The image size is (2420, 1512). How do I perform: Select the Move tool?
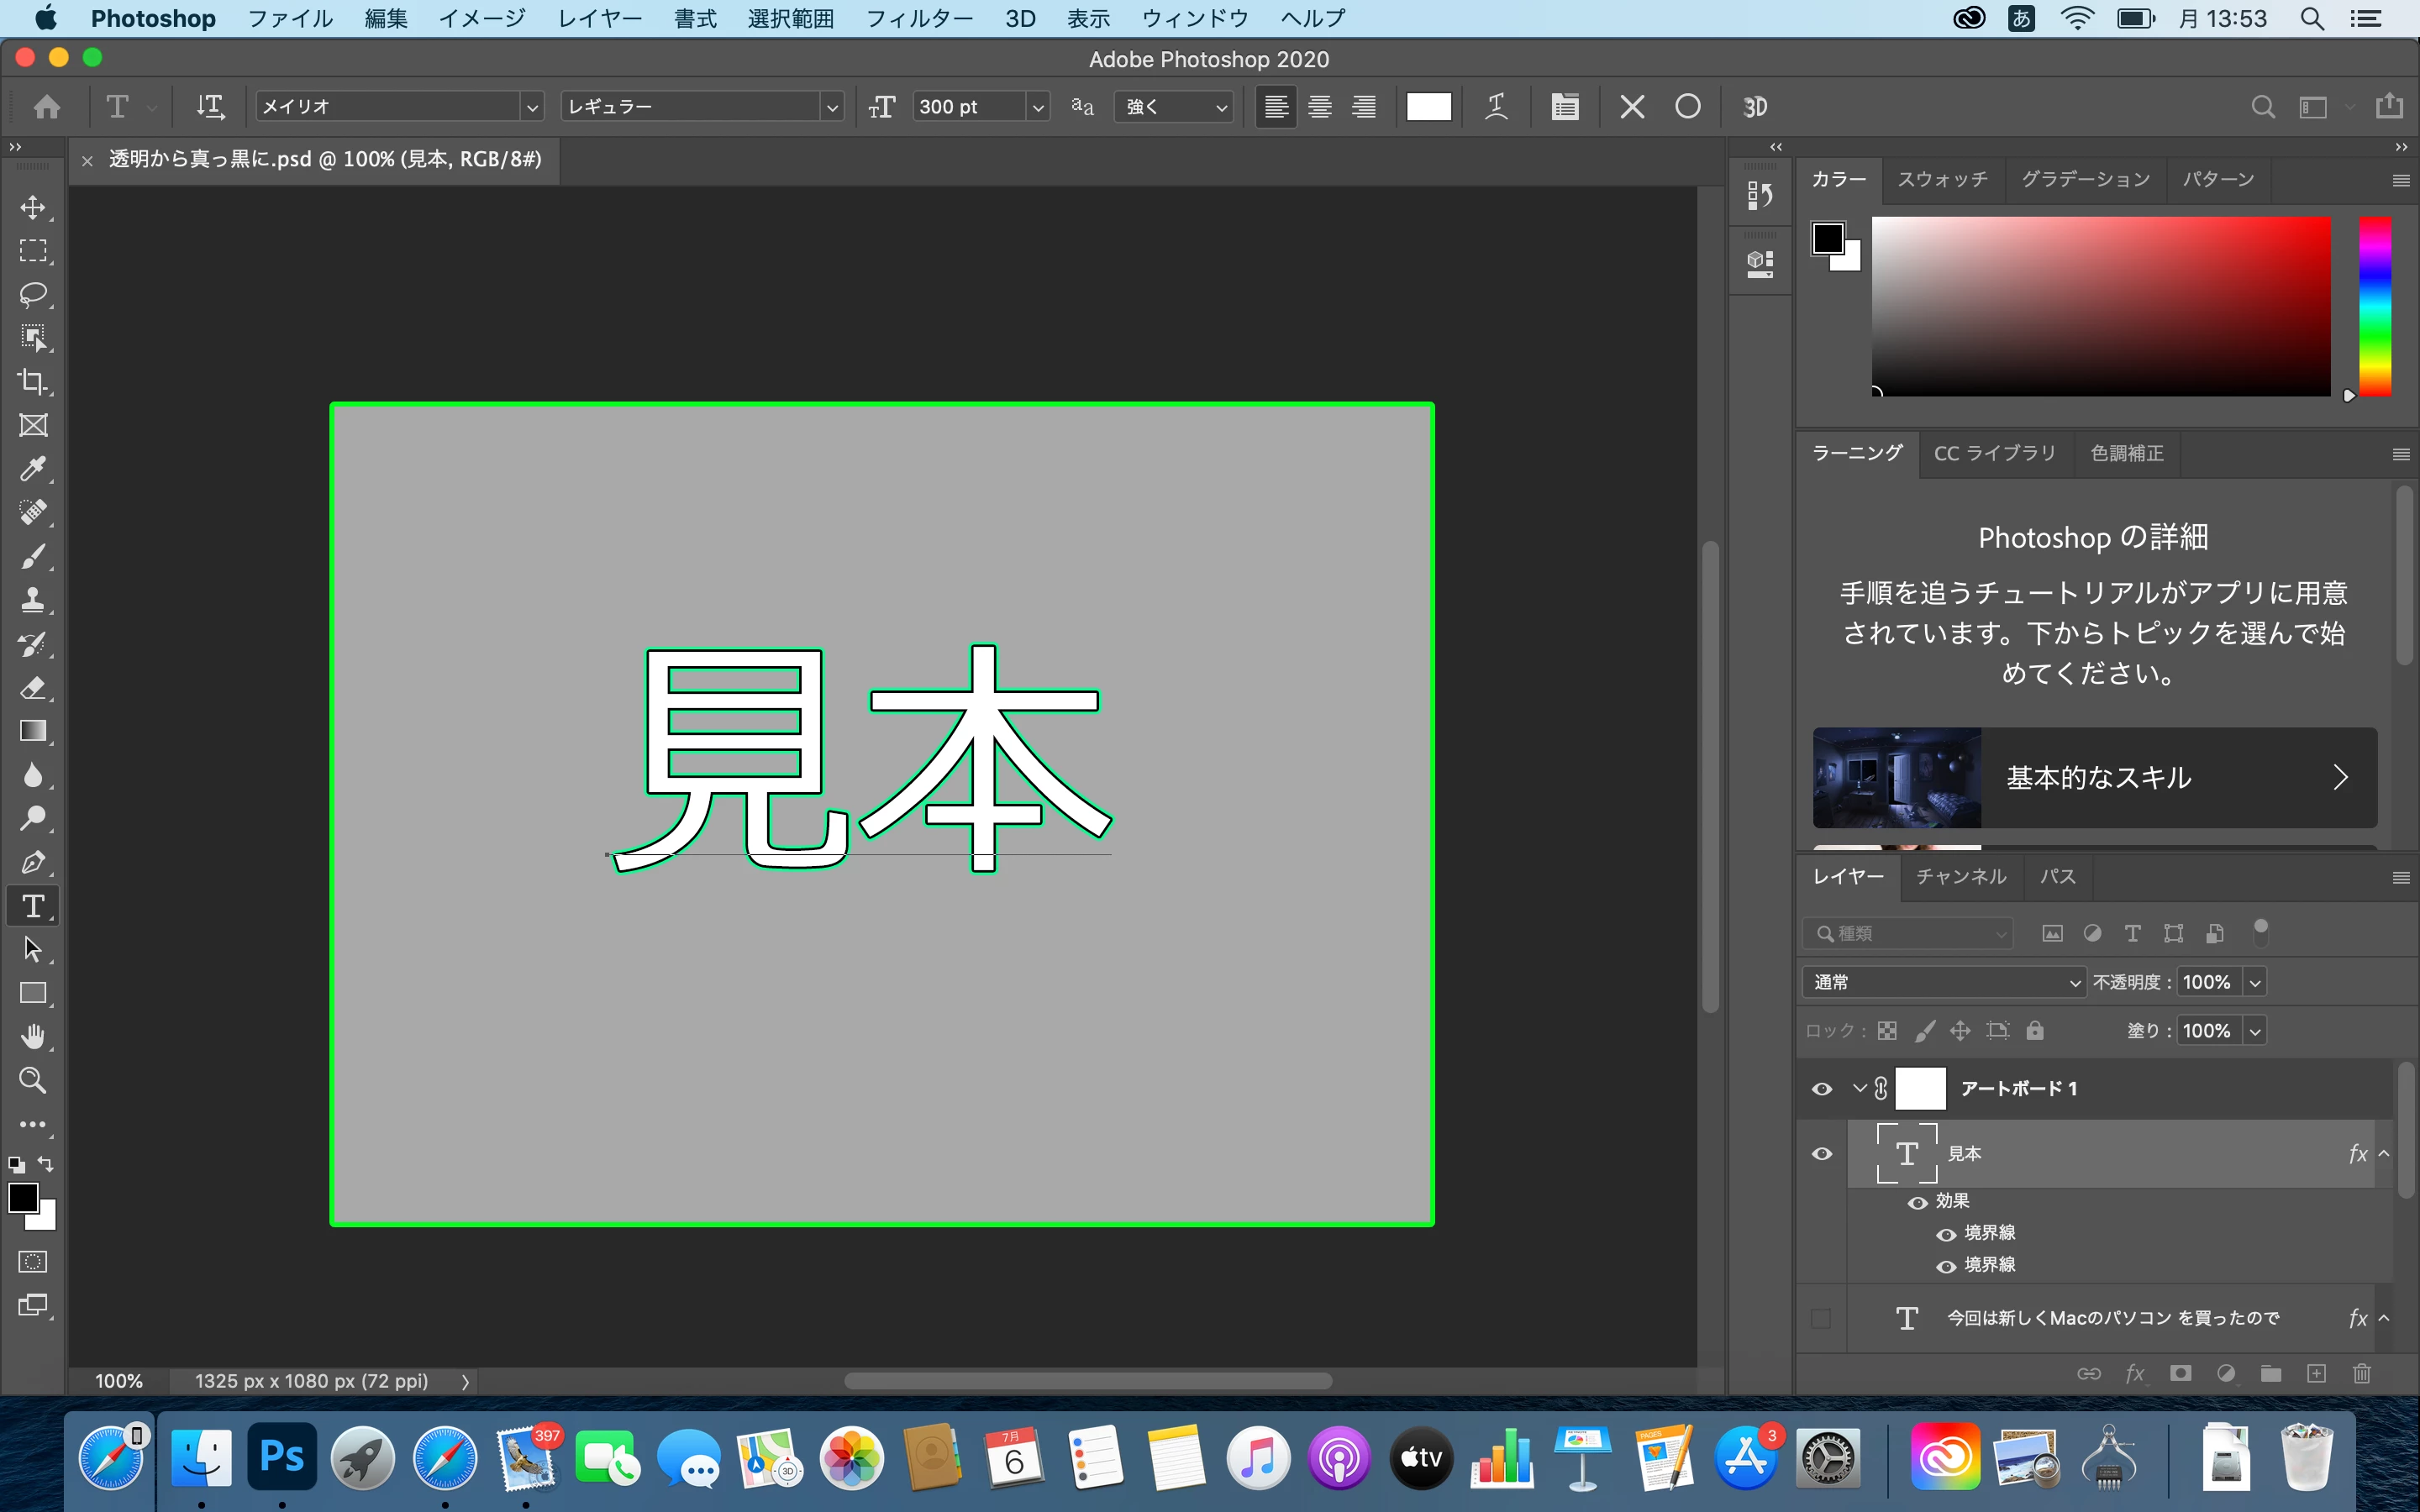[x=33, y=207]
